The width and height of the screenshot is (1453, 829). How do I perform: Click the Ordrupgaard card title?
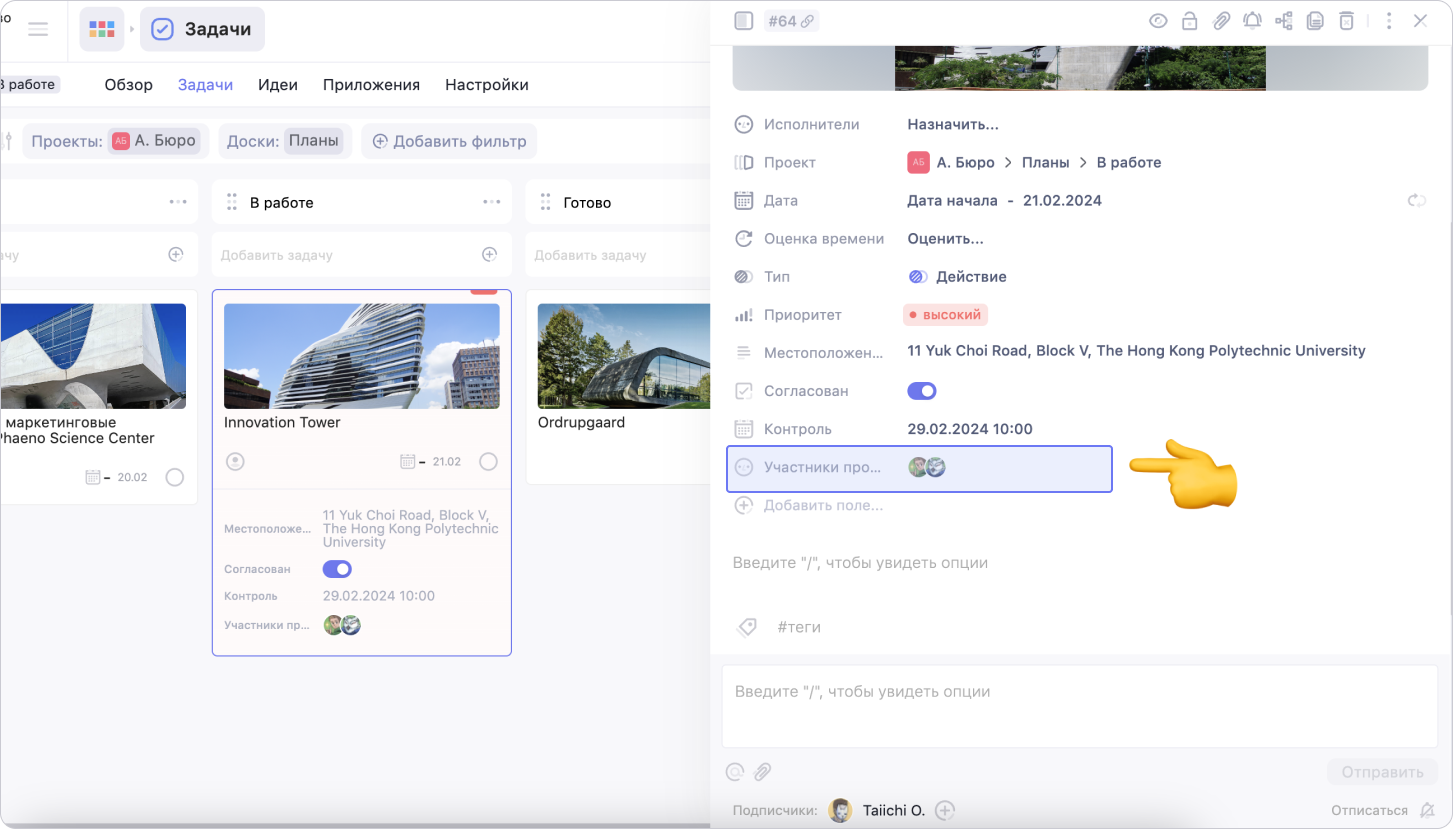(581, 422)
